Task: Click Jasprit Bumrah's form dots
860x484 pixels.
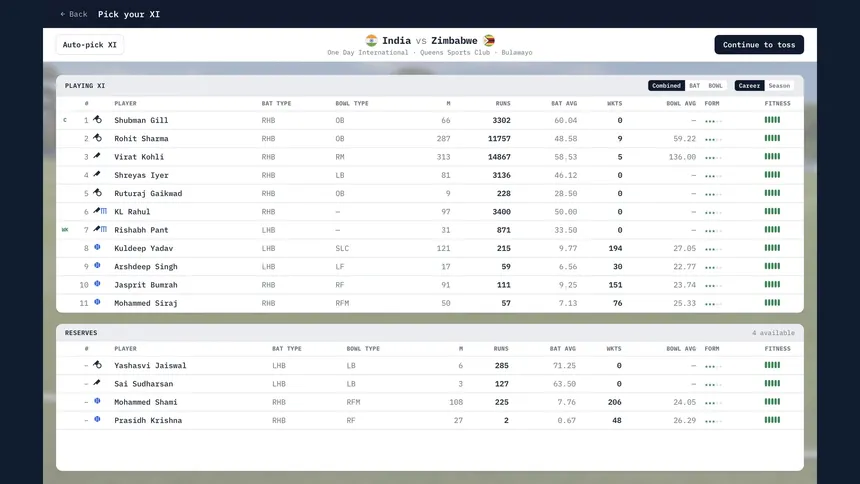Action: [713, 286]
